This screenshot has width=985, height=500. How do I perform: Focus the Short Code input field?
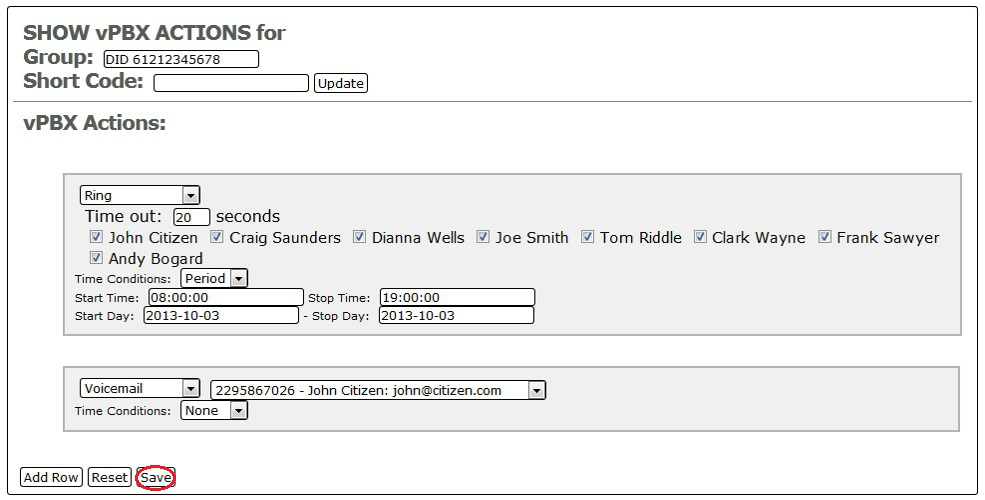(x=231, y=83)
